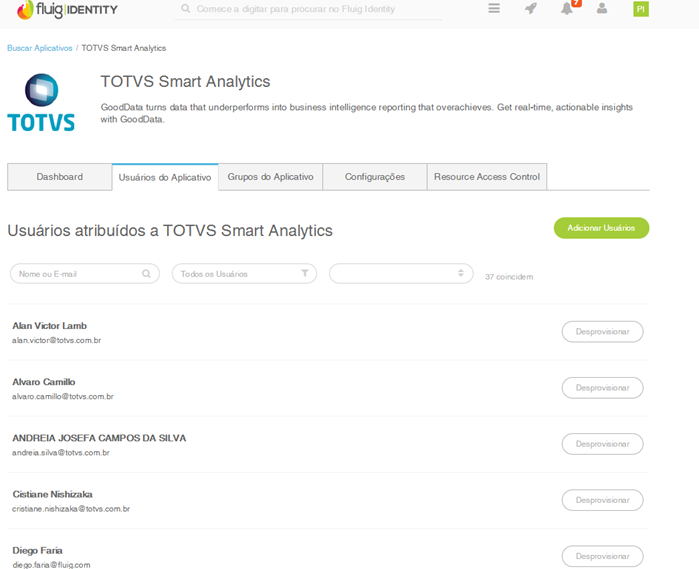The width and height of the screenshot is (699, 569).
Task: Open the hamburger menu icon
Action: pos(494,9)
